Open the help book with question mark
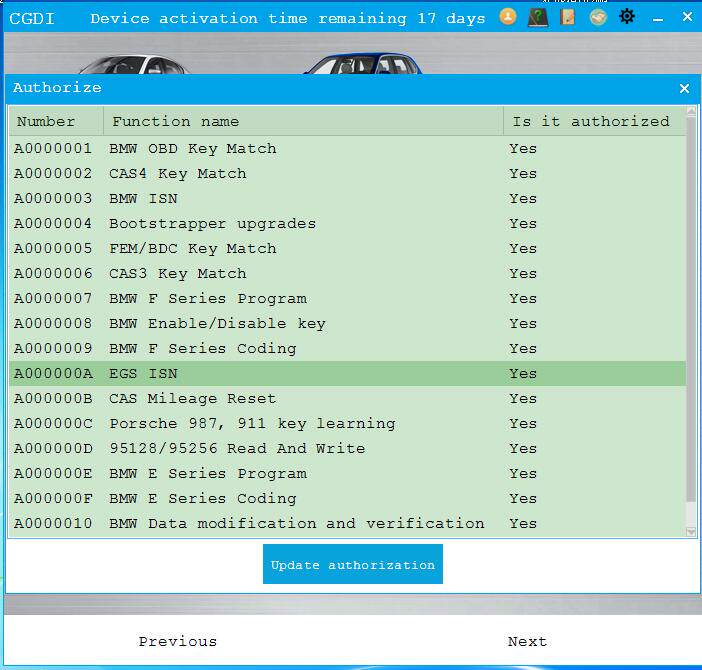 click(x=538, y=17)
